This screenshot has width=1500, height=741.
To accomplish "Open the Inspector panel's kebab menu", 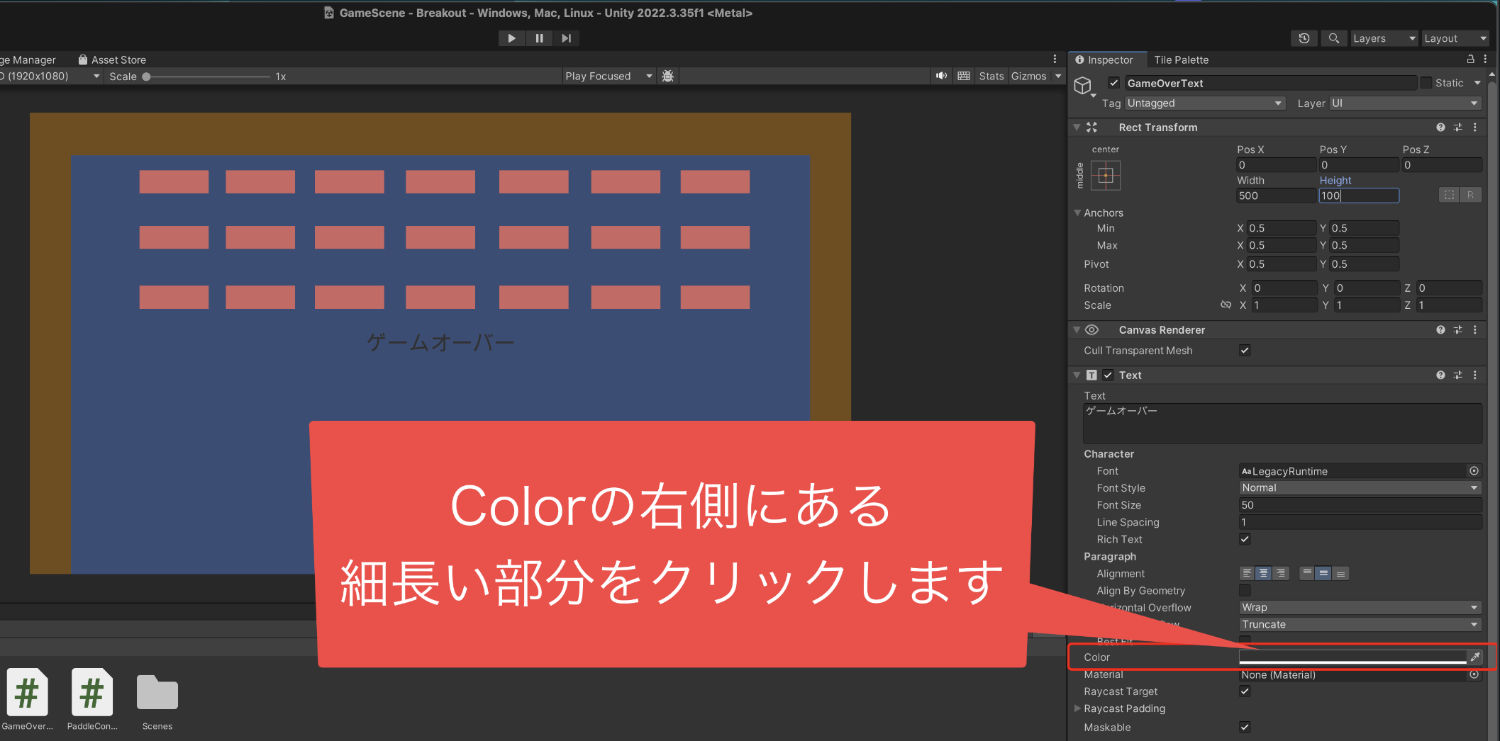I will pyautogui.click(x=1486, y=60).
